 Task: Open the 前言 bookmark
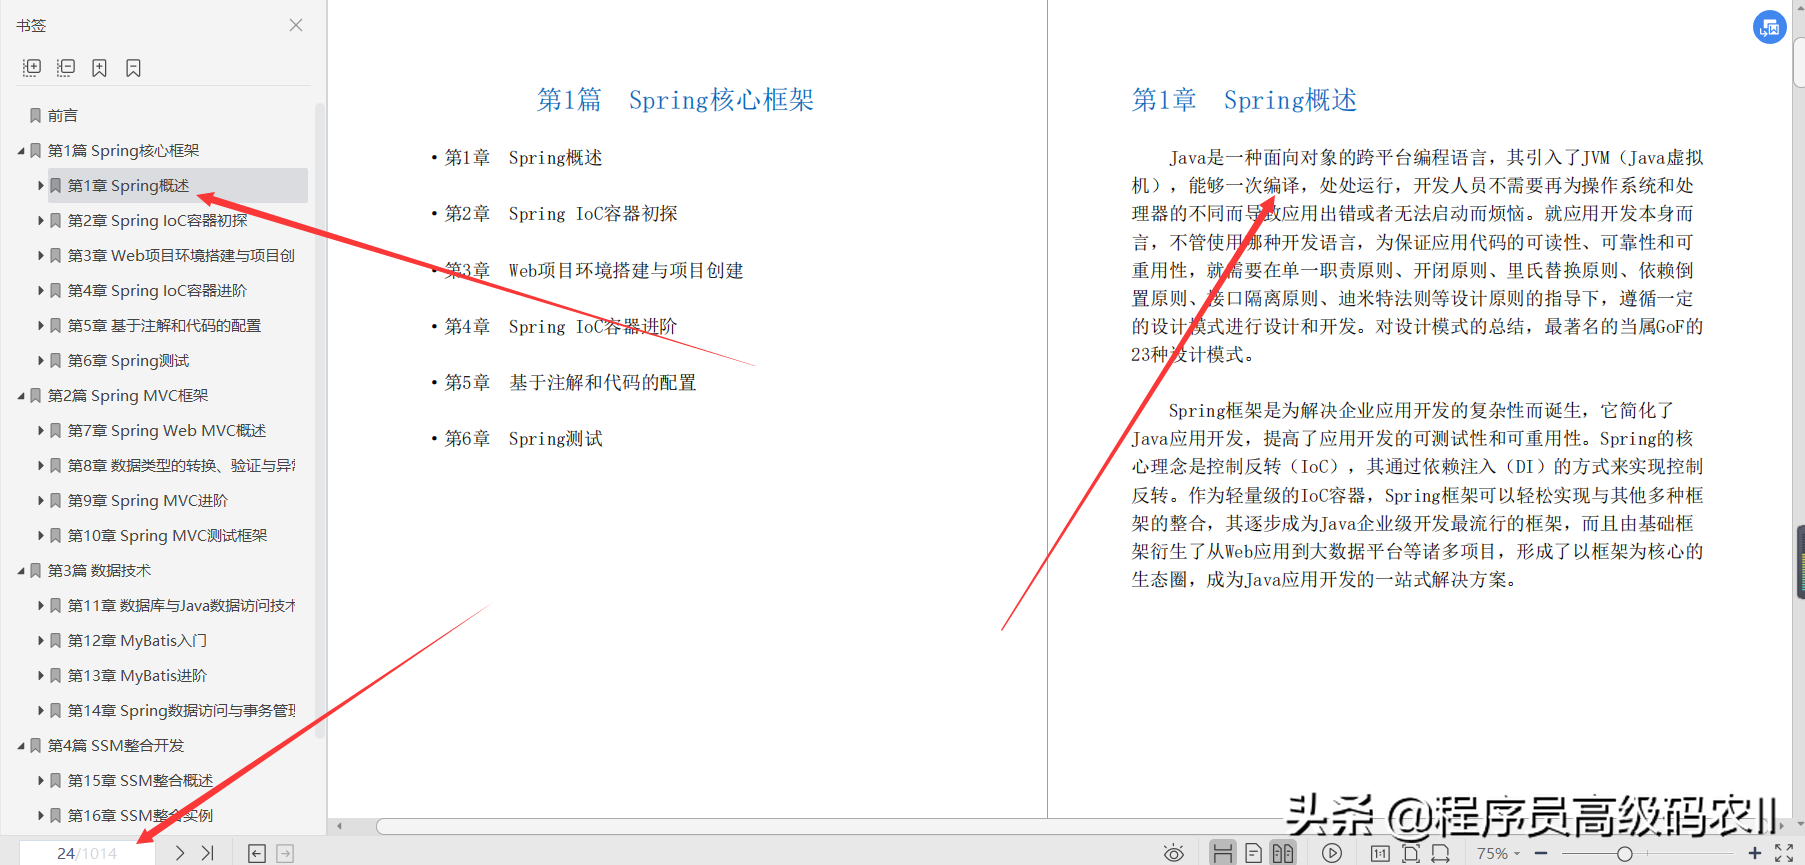(62, 116)
